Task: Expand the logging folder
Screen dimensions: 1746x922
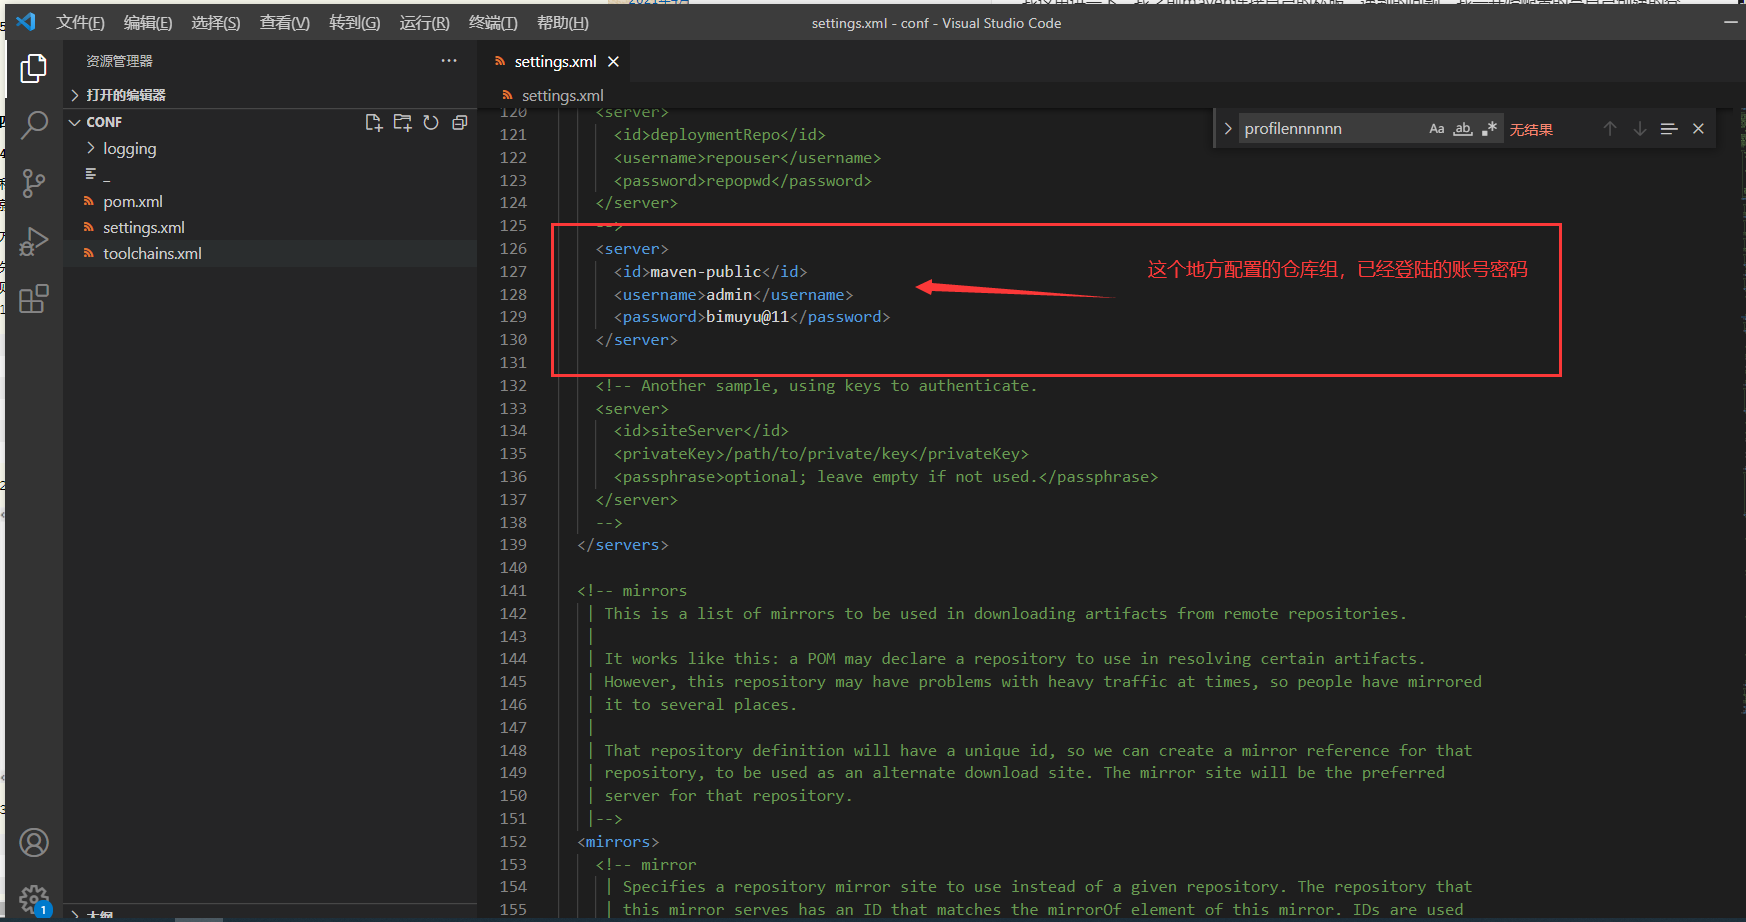Action: 129,148
